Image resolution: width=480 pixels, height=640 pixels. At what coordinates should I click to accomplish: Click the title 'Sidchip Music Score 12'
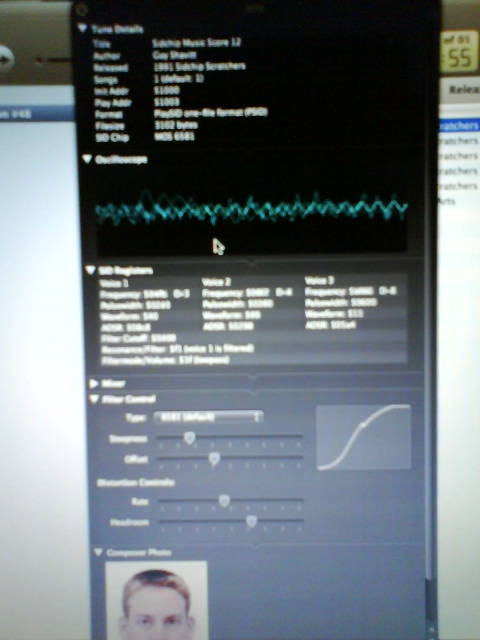196,42
